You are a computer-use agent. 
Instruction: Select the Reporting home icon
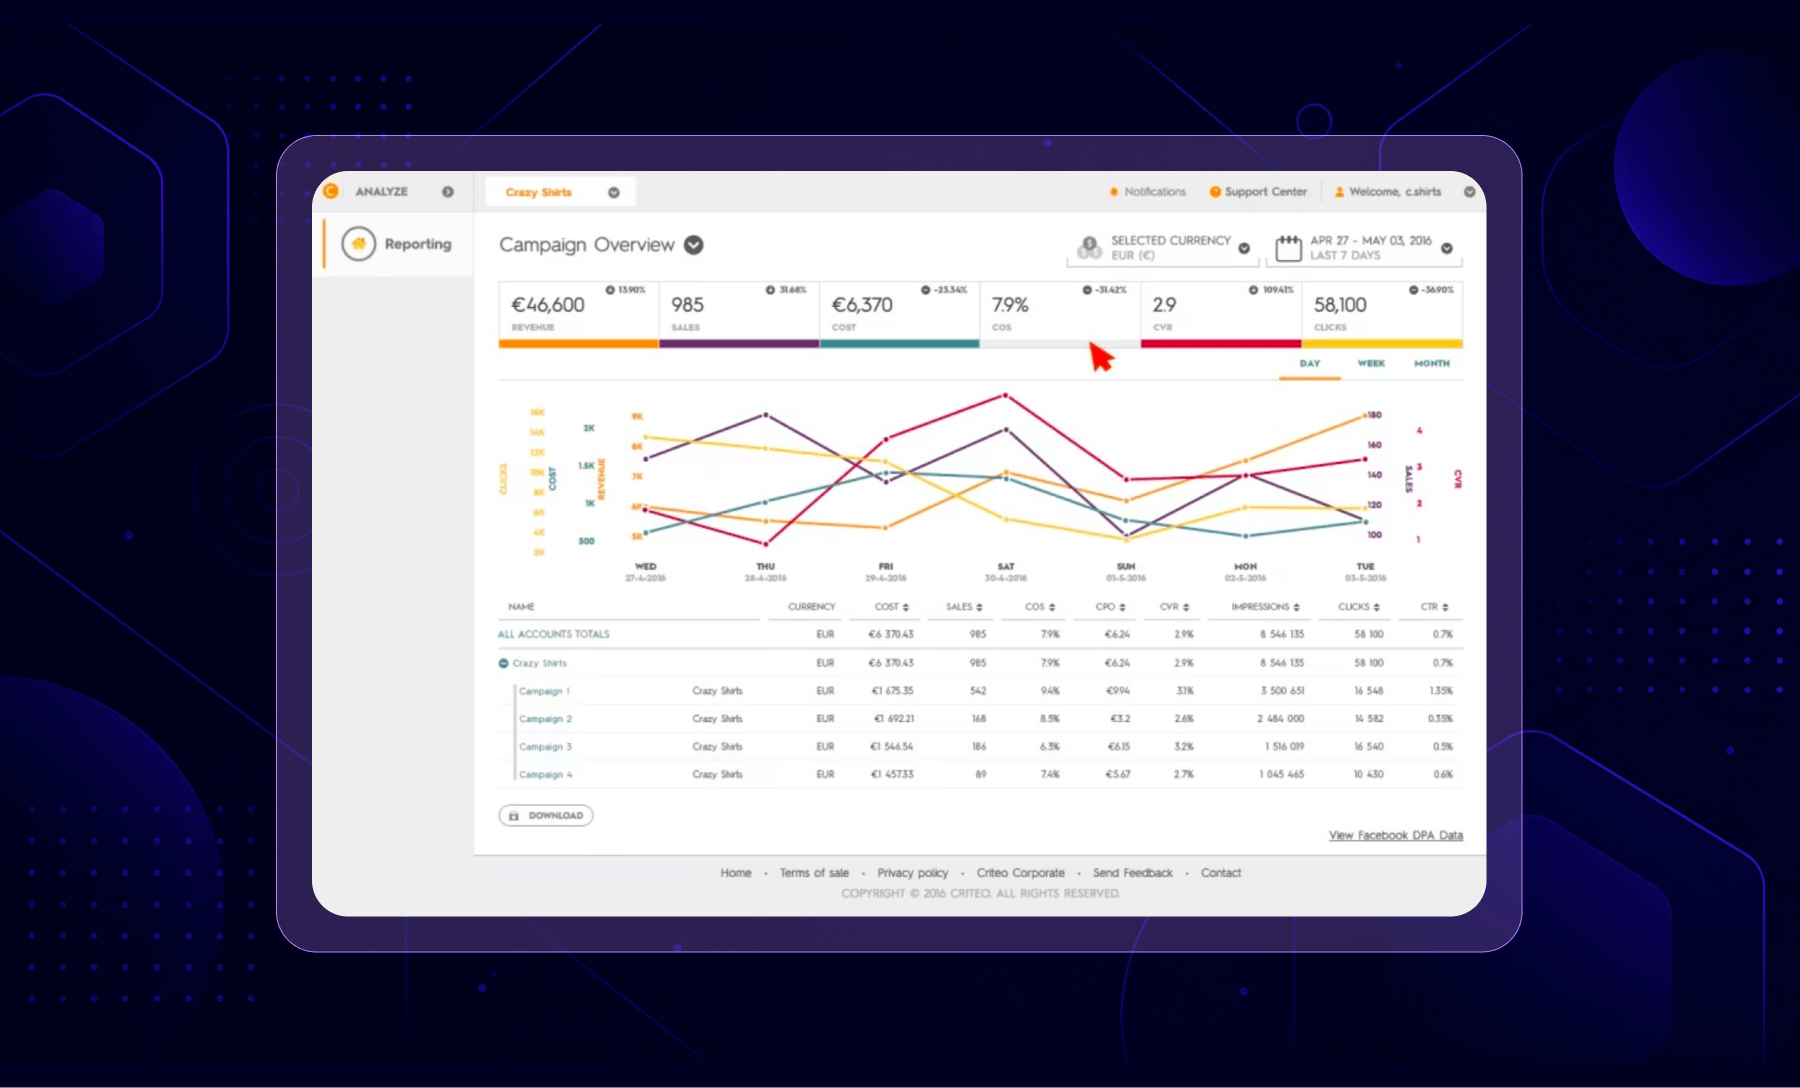[x=359, y=244]
